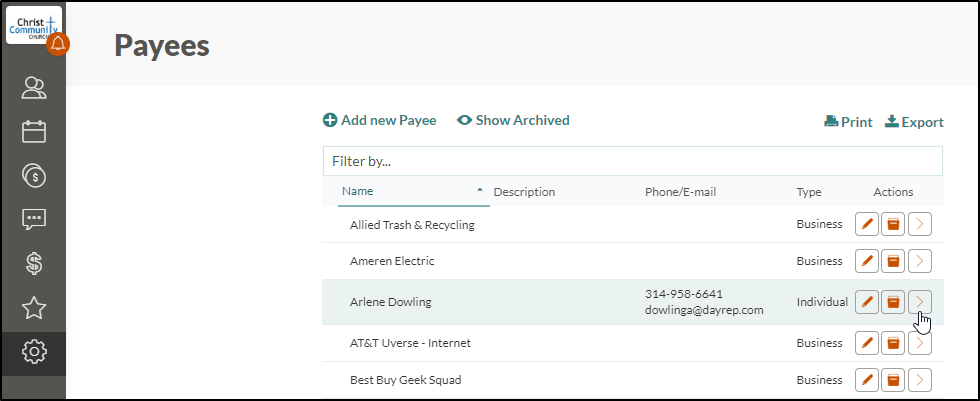Open the dollar sign Accounting icon
Image resolution: width=980 pixels, height=401 pixels.
tap(34, 263)
